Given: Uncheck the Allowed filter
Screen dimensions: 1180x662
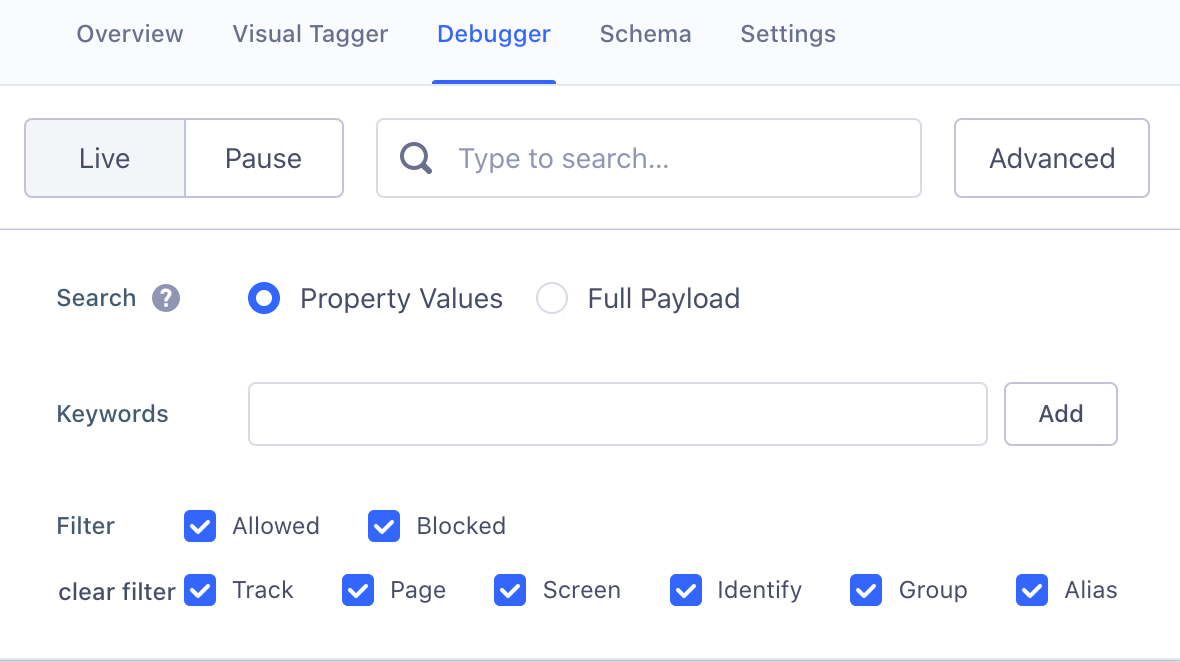Looking at the screenshot, I should click(x=200, y=526).
